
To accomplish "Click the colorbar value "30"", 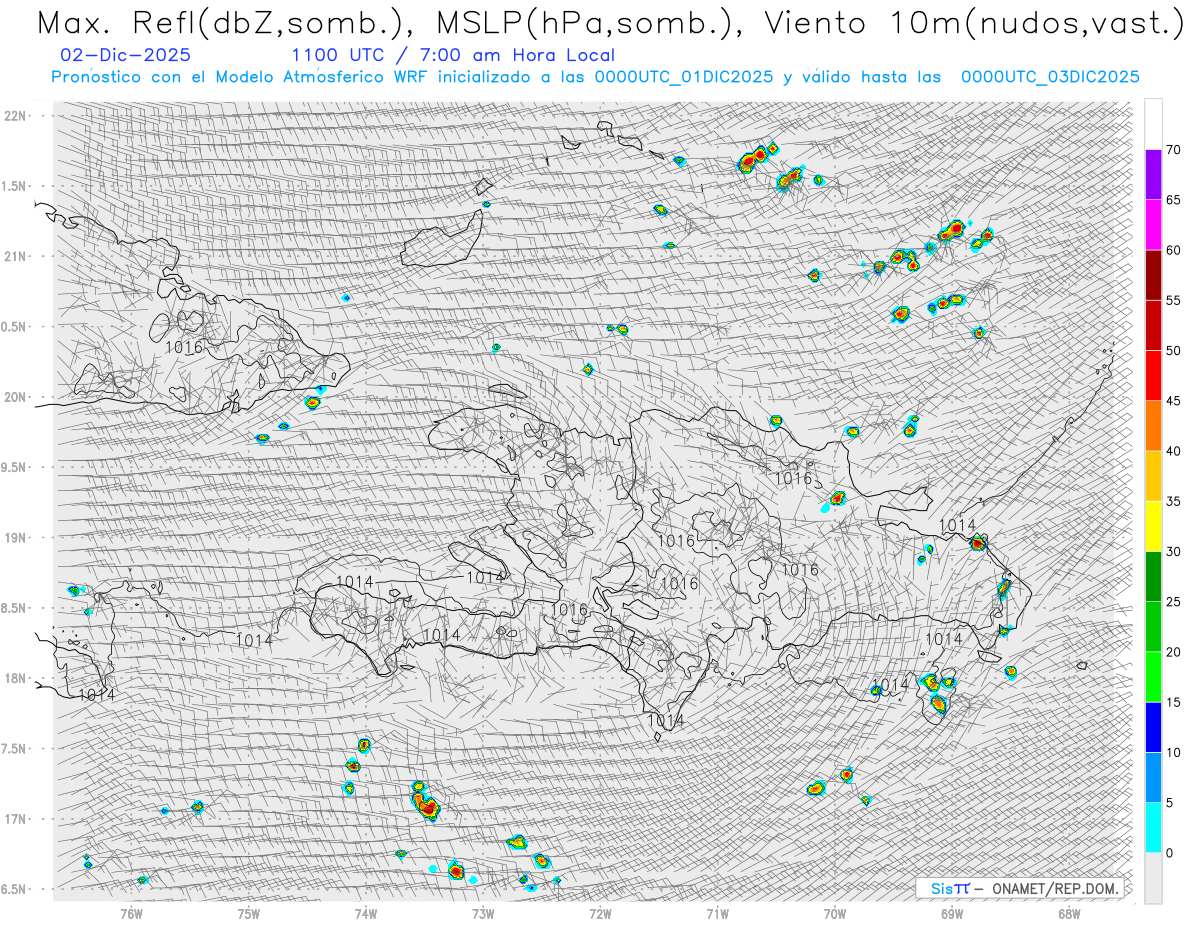I will (x=1174, y=552).
